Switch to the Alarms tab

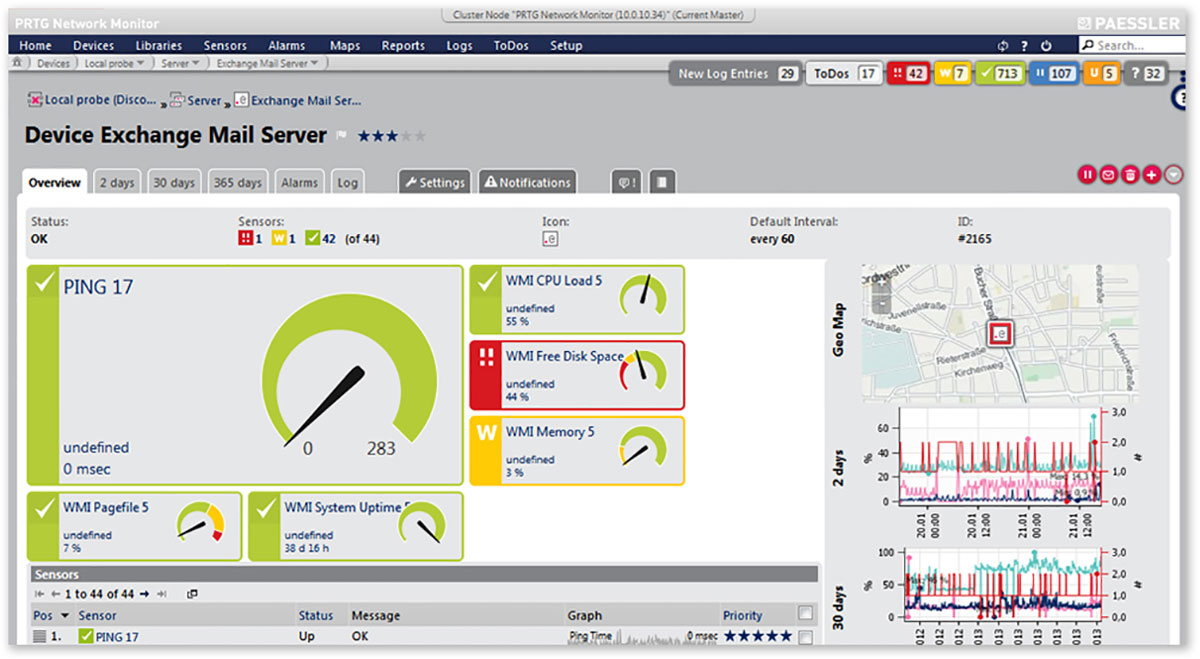tap(299, 183)
